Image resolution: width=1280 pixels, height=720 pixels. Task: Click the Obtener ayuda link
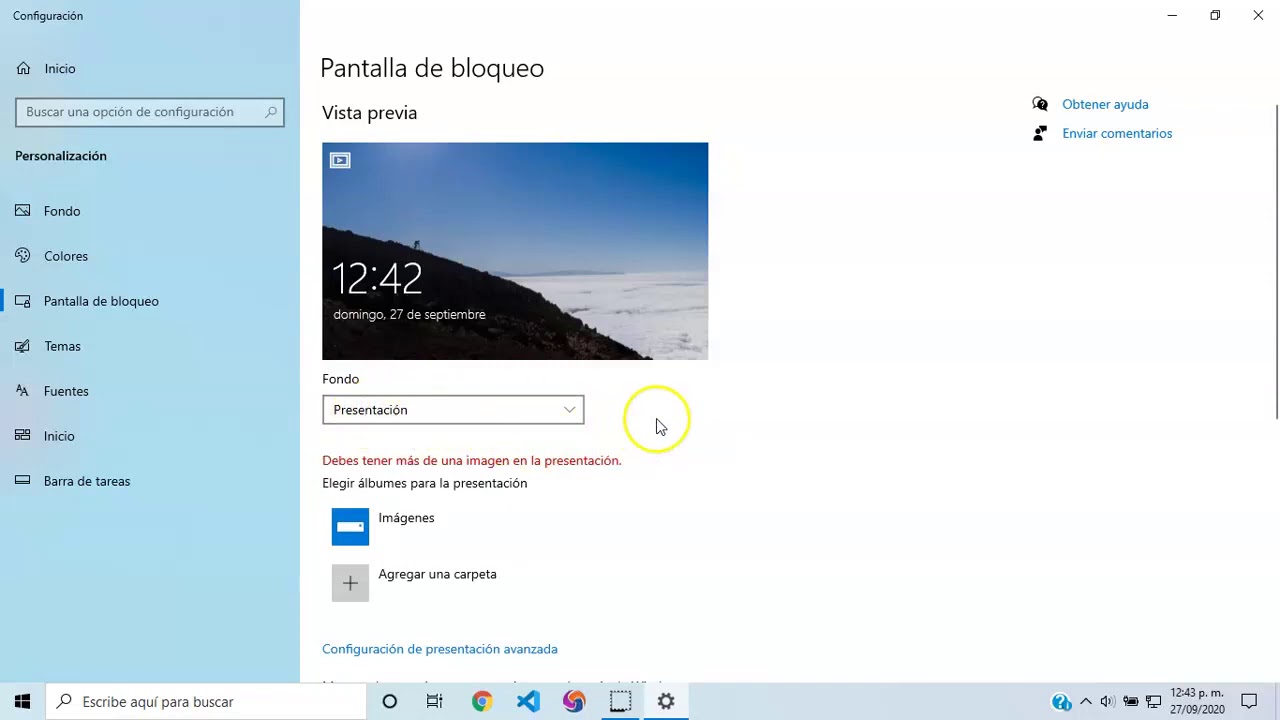(1105, 104)
